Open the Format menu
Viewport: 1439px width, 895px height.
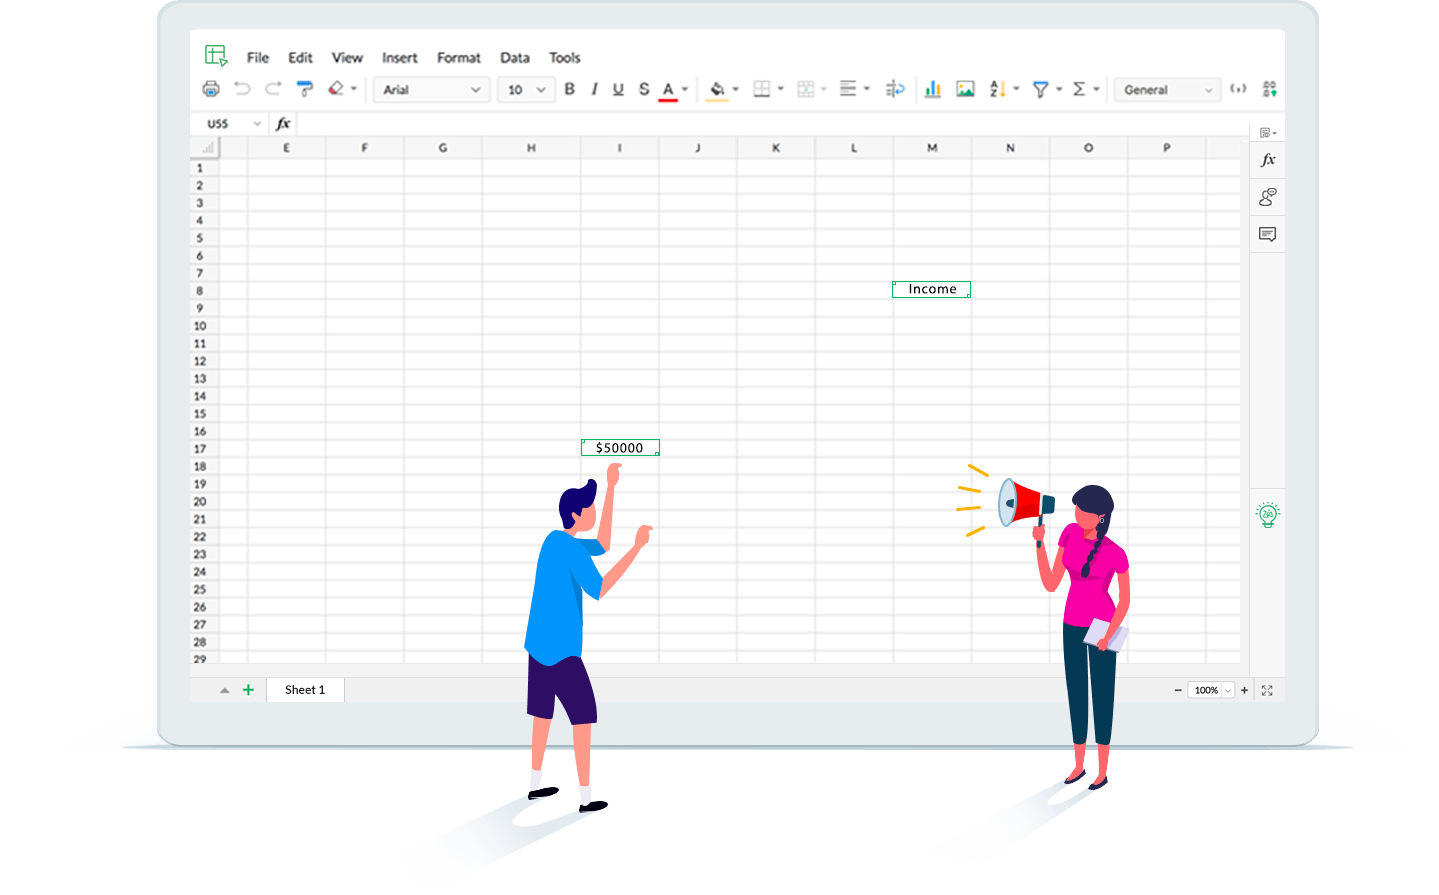coord(458,57)
